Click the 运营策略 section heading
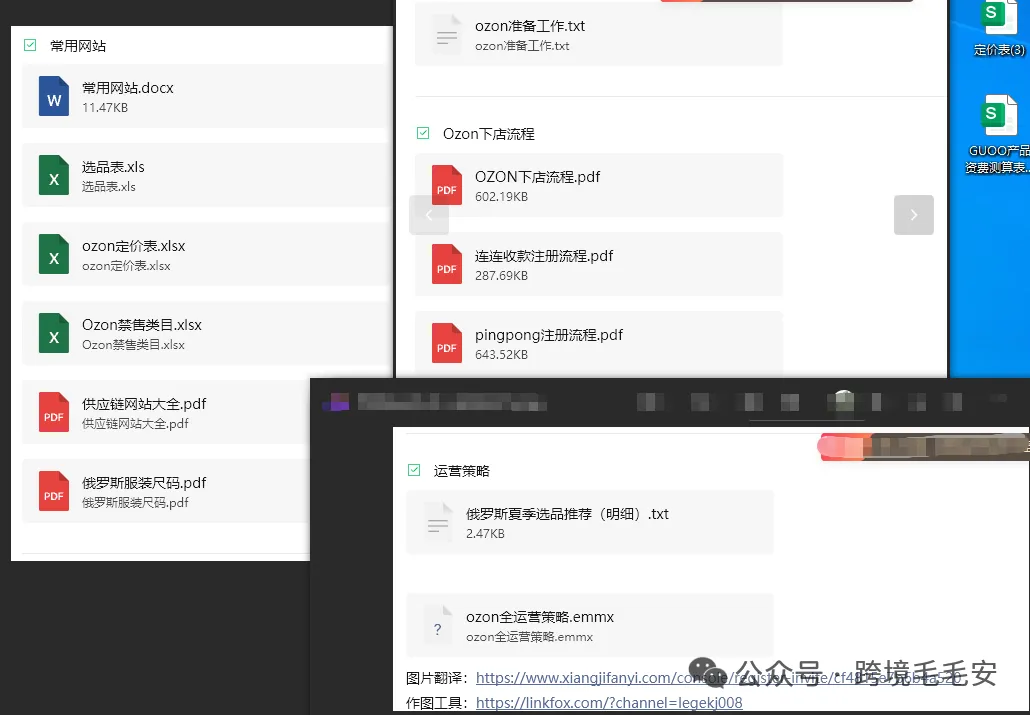Image resolution: width=1030 pixels, height=715 pixels. pos(462,471)
